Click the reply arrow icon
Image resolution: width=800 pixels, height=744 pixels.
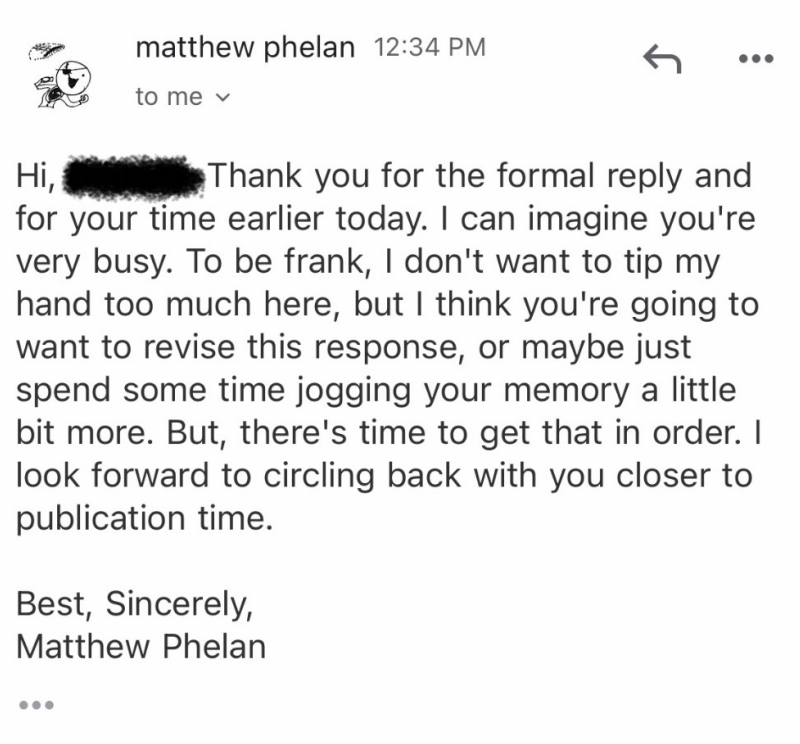(x=661, y=60)
